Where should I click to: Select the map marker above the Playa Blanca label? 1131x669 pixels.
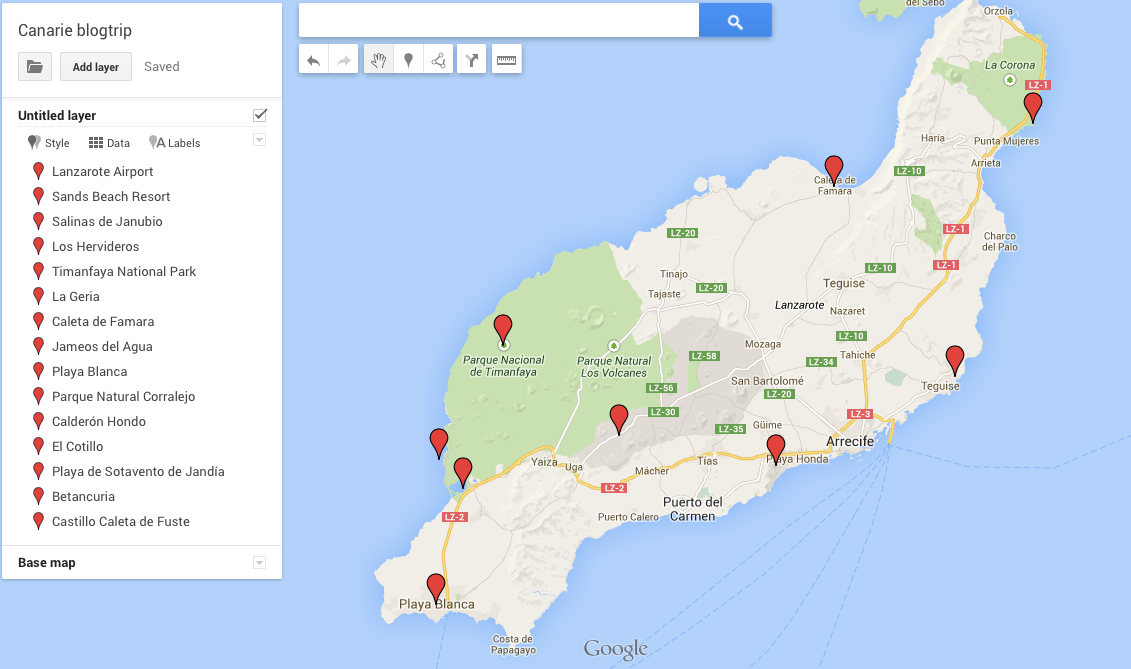pos(436,588)
